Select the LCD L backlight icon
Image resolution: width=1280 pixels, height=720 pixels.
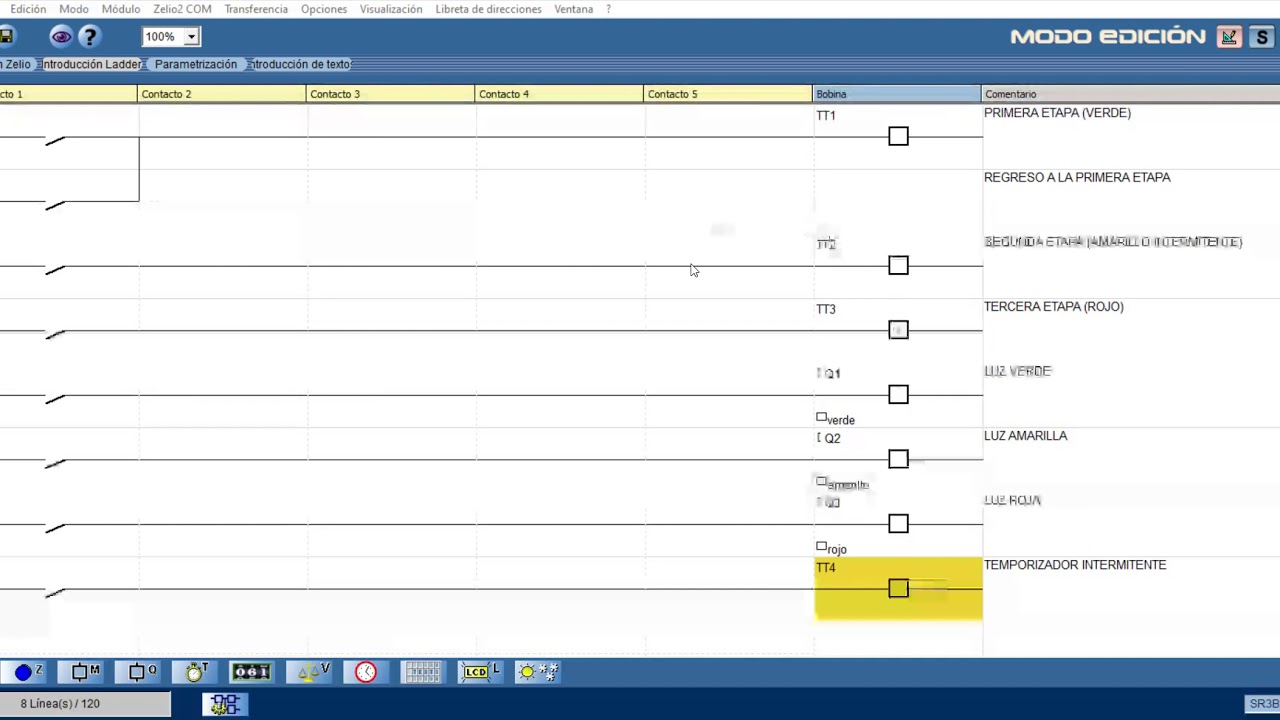pyautogui.click(x=480, y=671)
